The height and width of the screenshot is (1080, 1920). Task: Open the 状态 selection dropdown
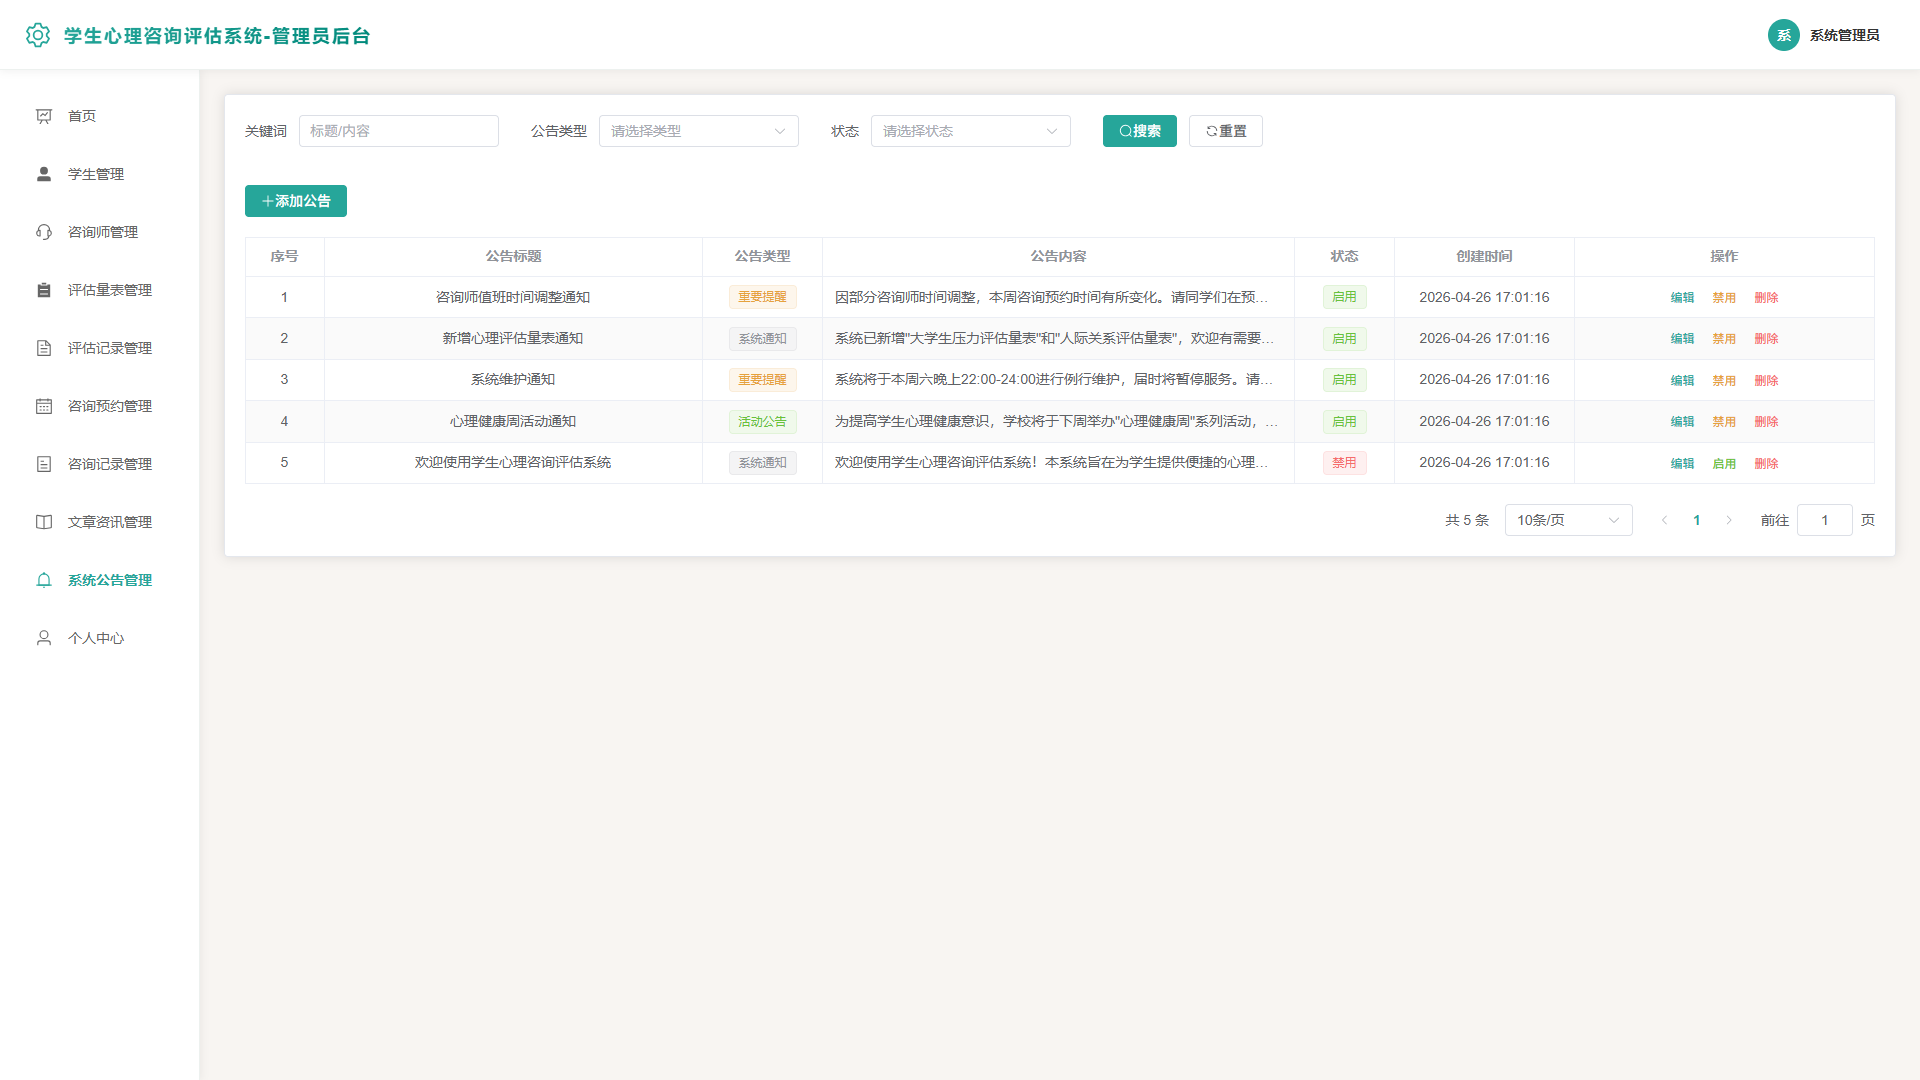[x=971, y=131]
